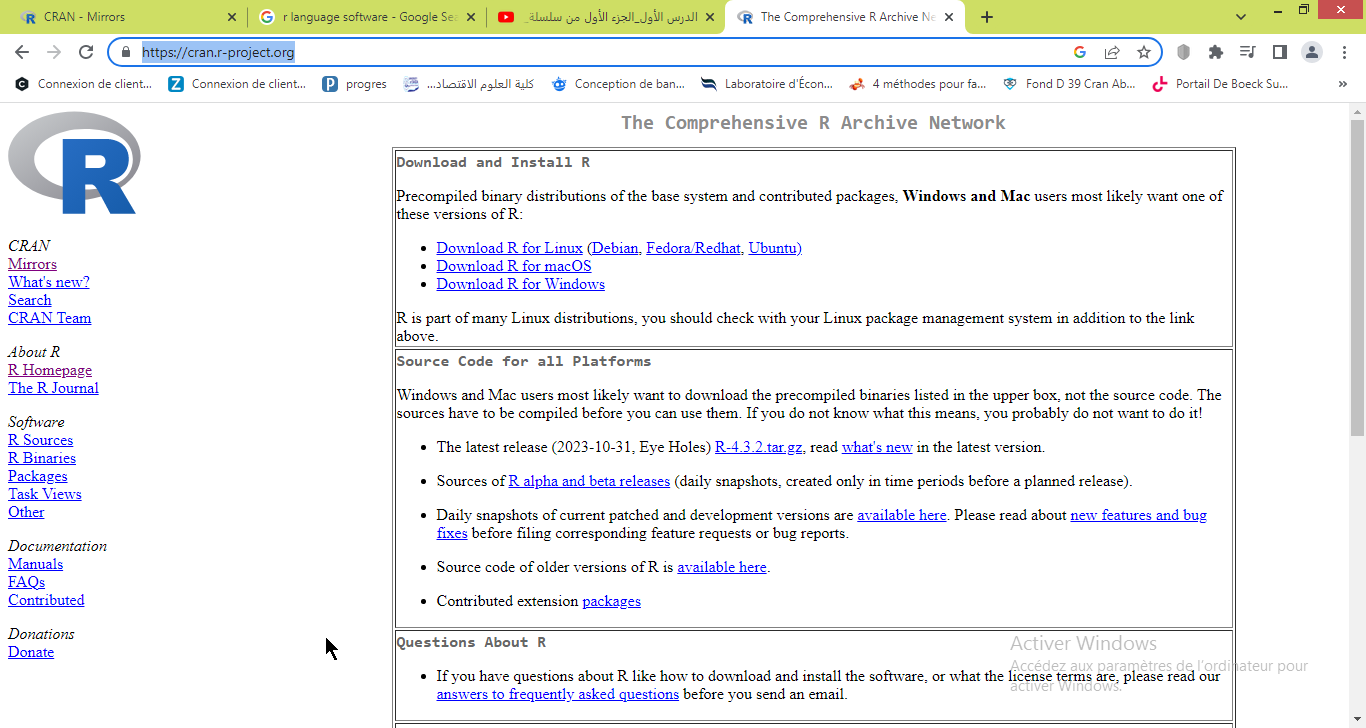The height and width of the screenshot is (728, 1366).
Task: Open Task Views in the sidebar
Action: pos(45,494)
